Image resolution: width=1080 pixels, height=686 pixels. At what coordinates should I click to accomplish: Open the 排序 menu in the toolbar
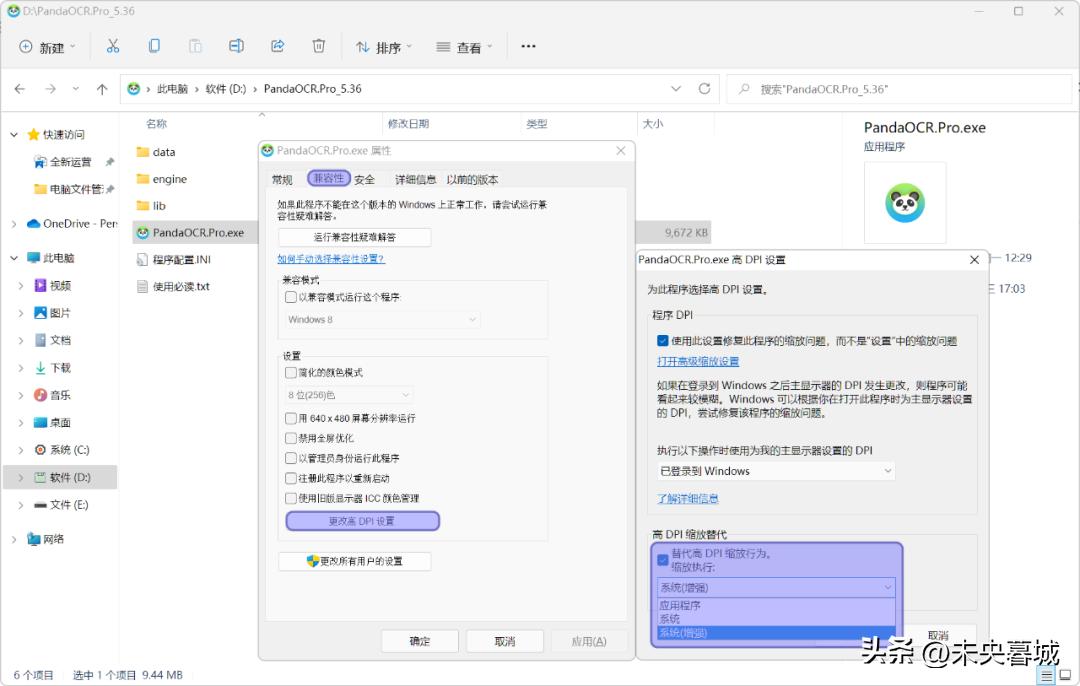coord(383,45)
